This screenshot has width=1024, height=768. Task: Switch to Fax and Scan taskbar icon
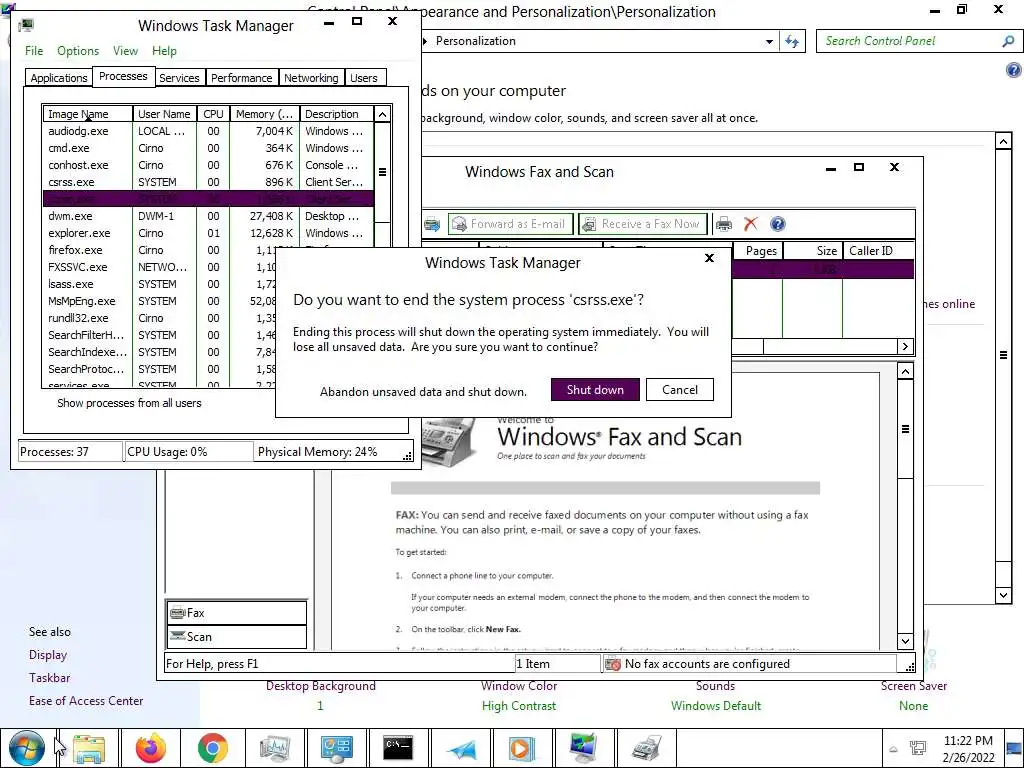646,748
